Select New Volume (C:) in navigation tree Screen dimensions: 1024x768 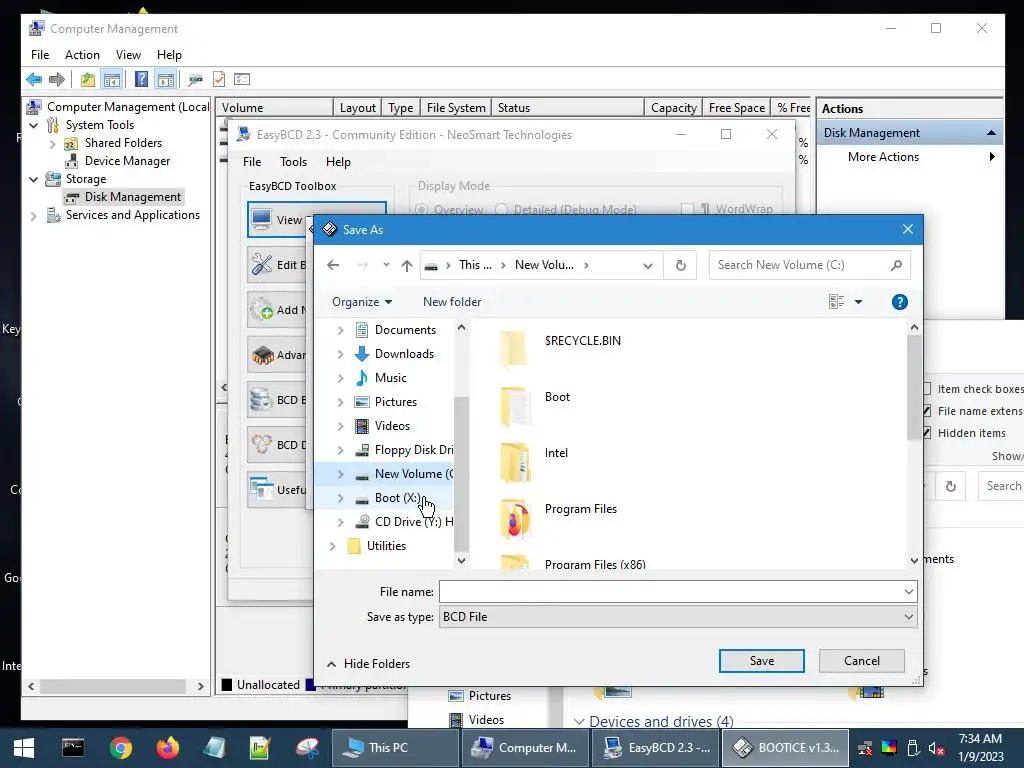click(413, 474)
